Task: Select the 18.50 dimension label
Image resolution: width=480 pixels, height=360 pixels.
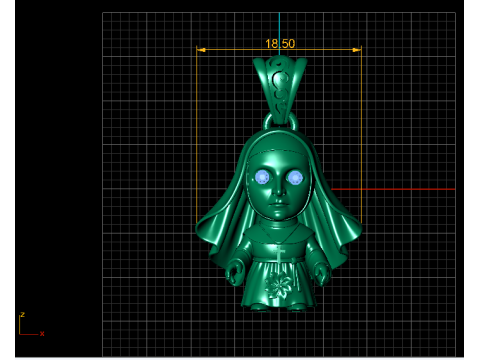Action: point(280,44)
